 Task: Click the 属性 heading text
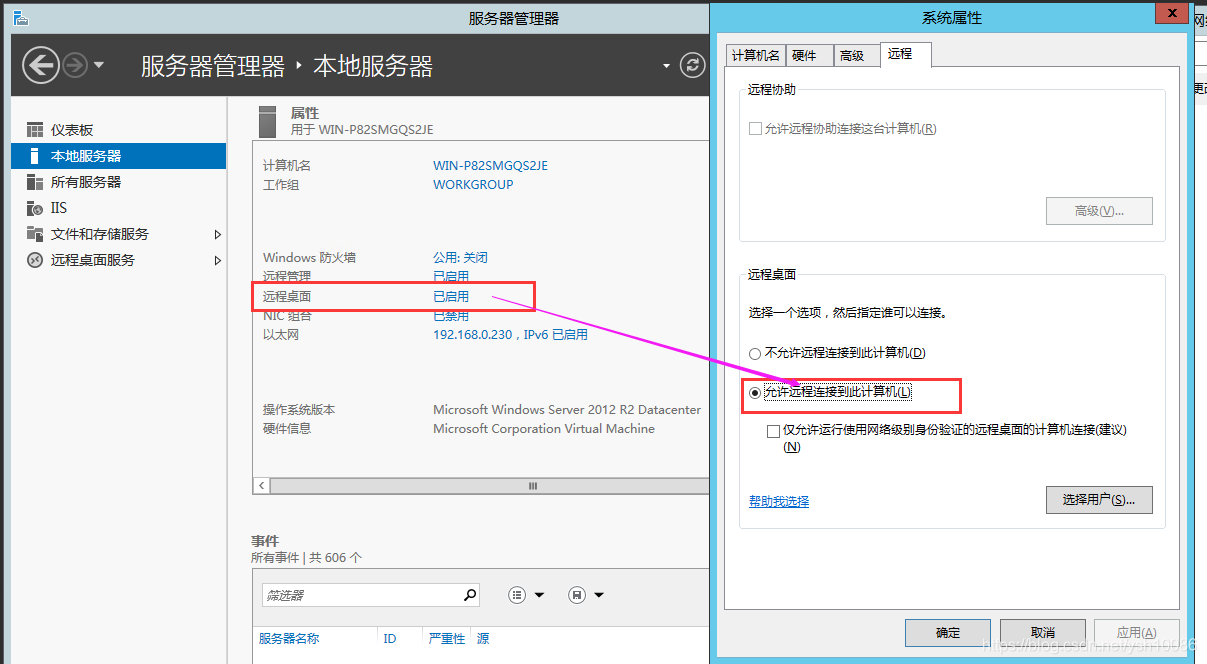point(305,113)
